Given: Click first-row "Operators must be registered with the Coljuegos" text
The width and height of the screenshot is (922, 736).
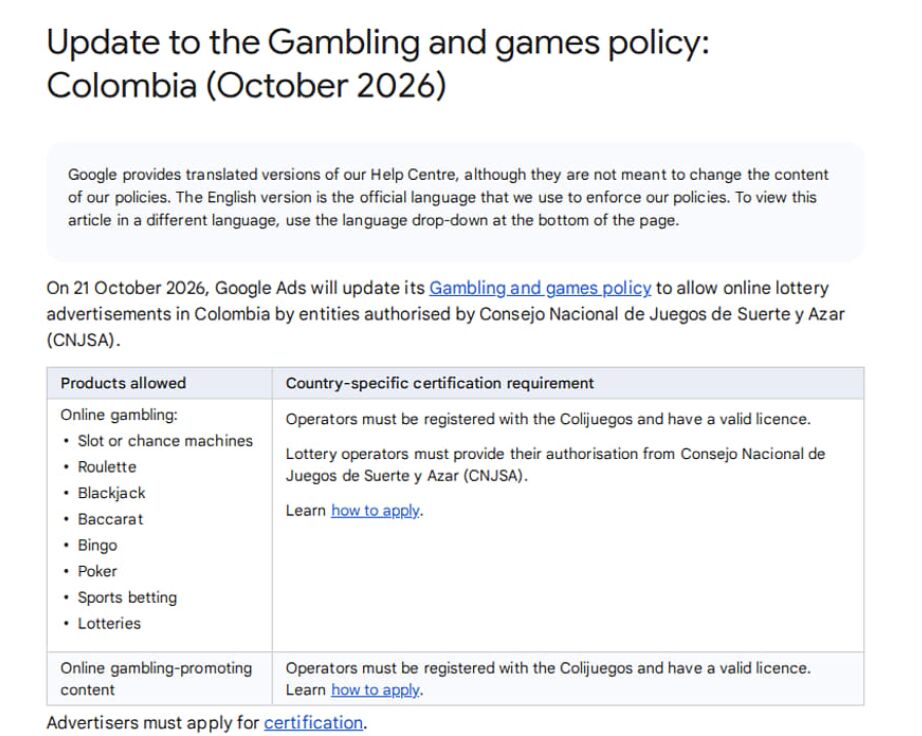Looking at the screenshot, I should click(548, 419).
